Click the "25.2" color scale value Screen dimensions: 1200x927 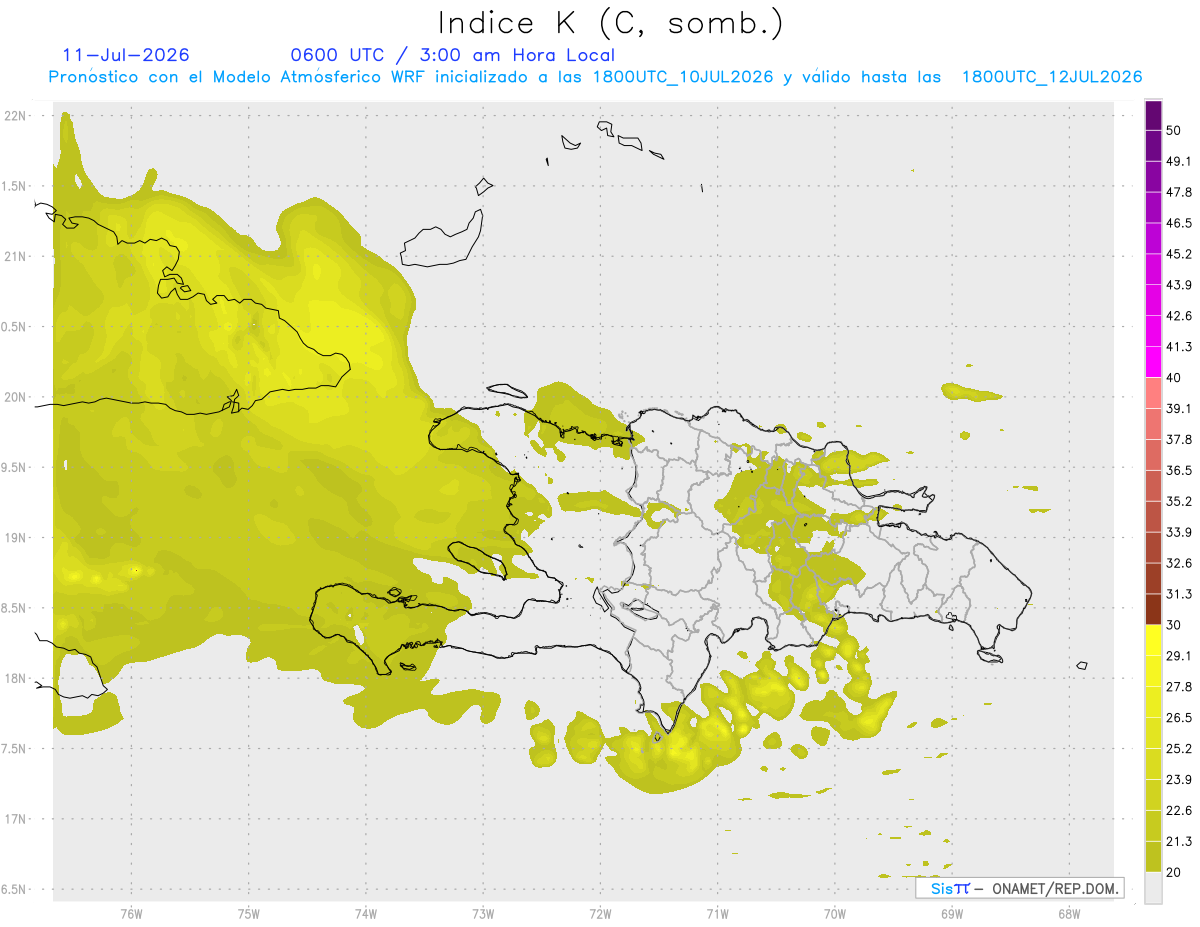(x=1179, y=749)
